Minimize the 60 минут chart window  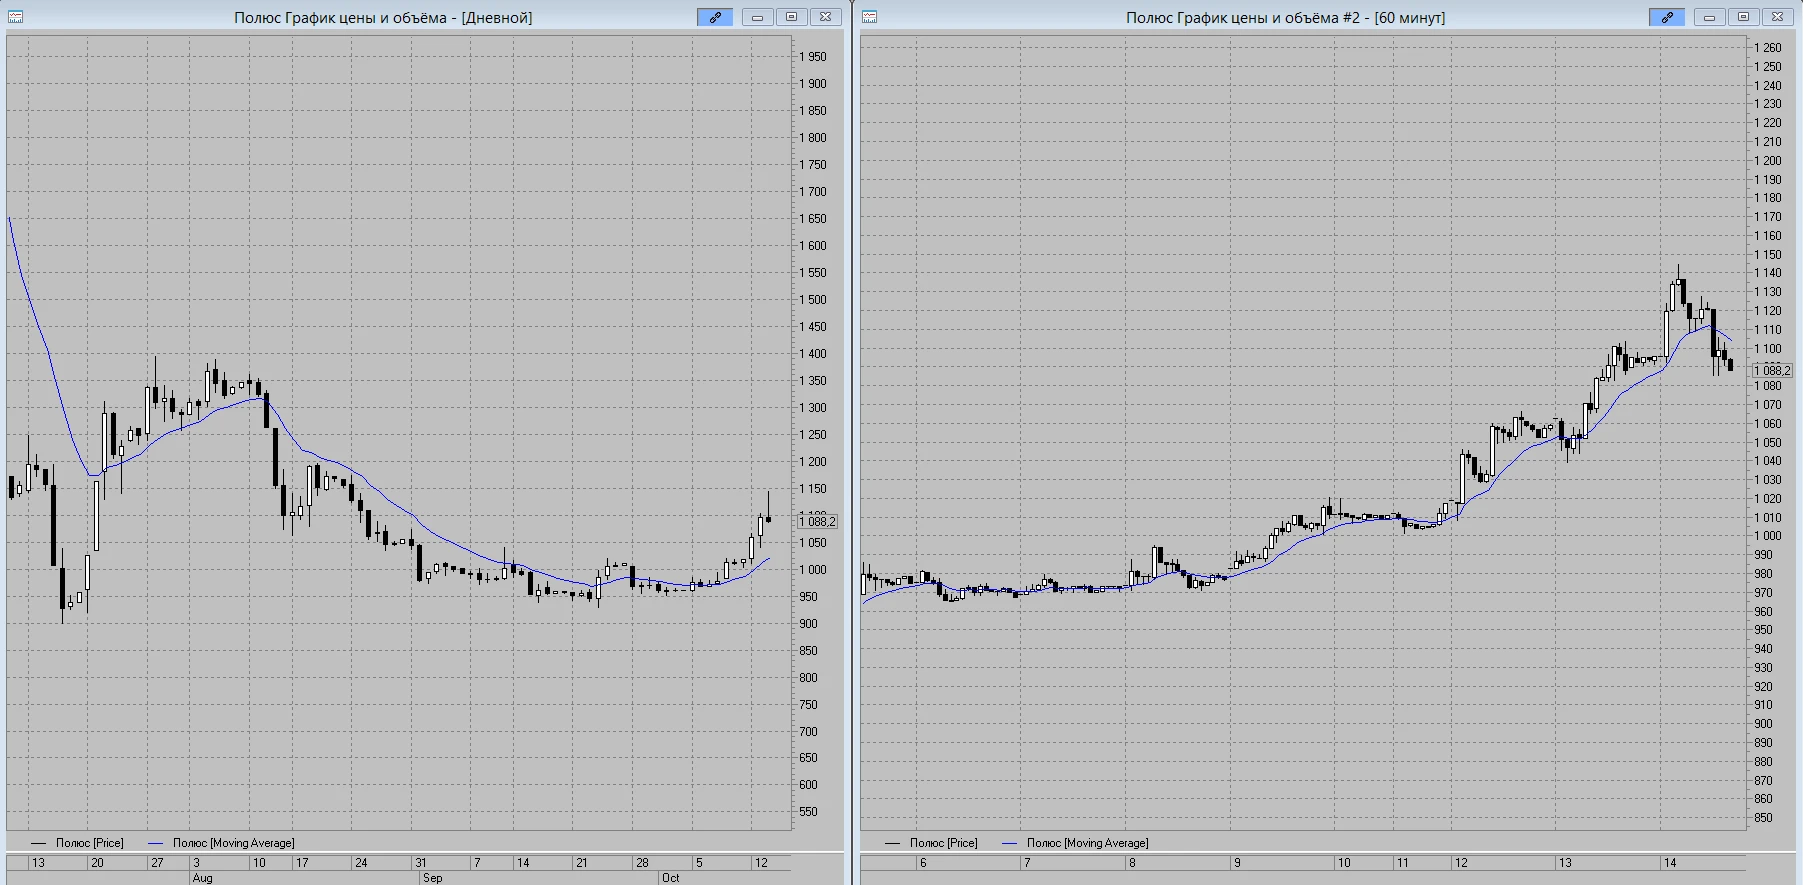coord(1710,17)
